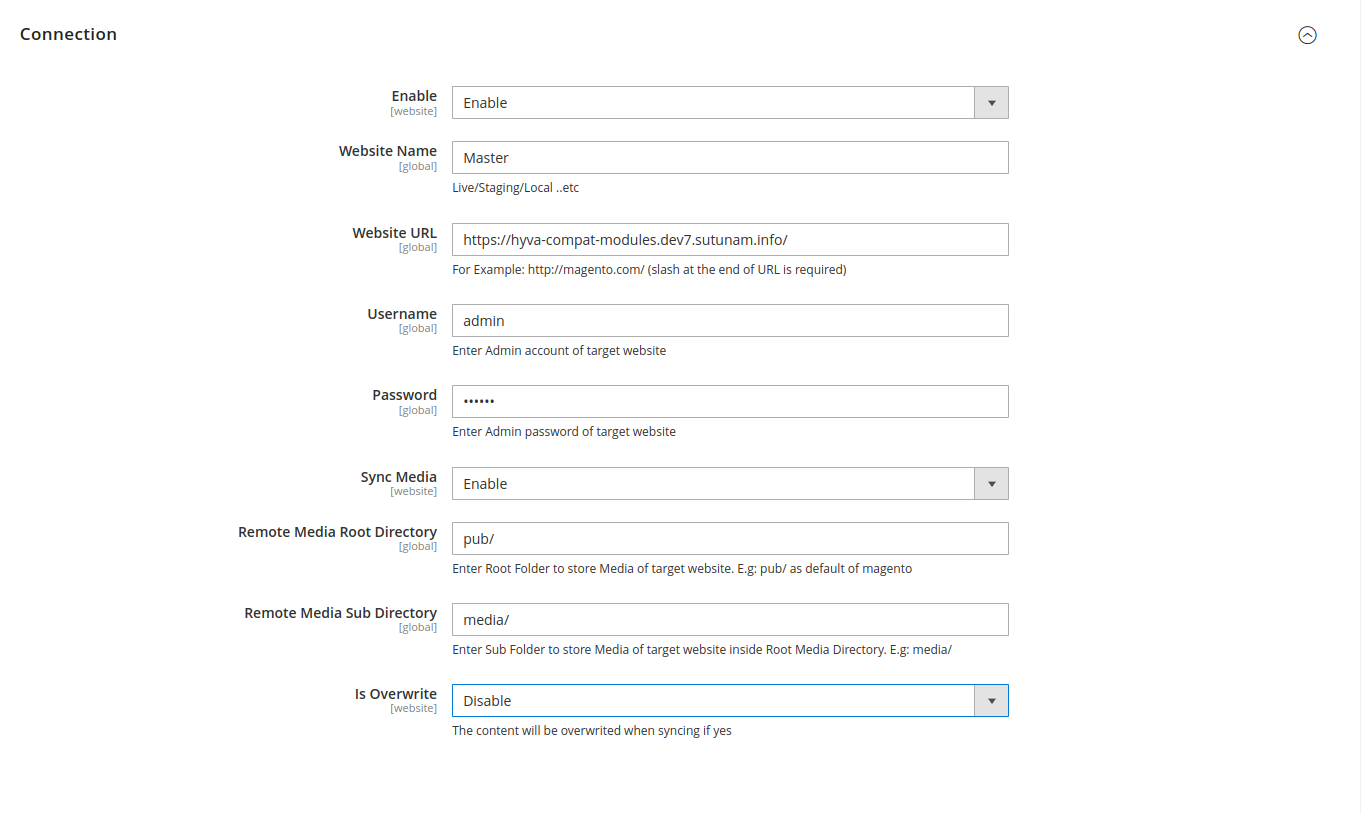Image resolution: width=1361 pixels, height=814 pixels.
Task: Click the Is Overwrite label
Action: click(x=396, y=694)
